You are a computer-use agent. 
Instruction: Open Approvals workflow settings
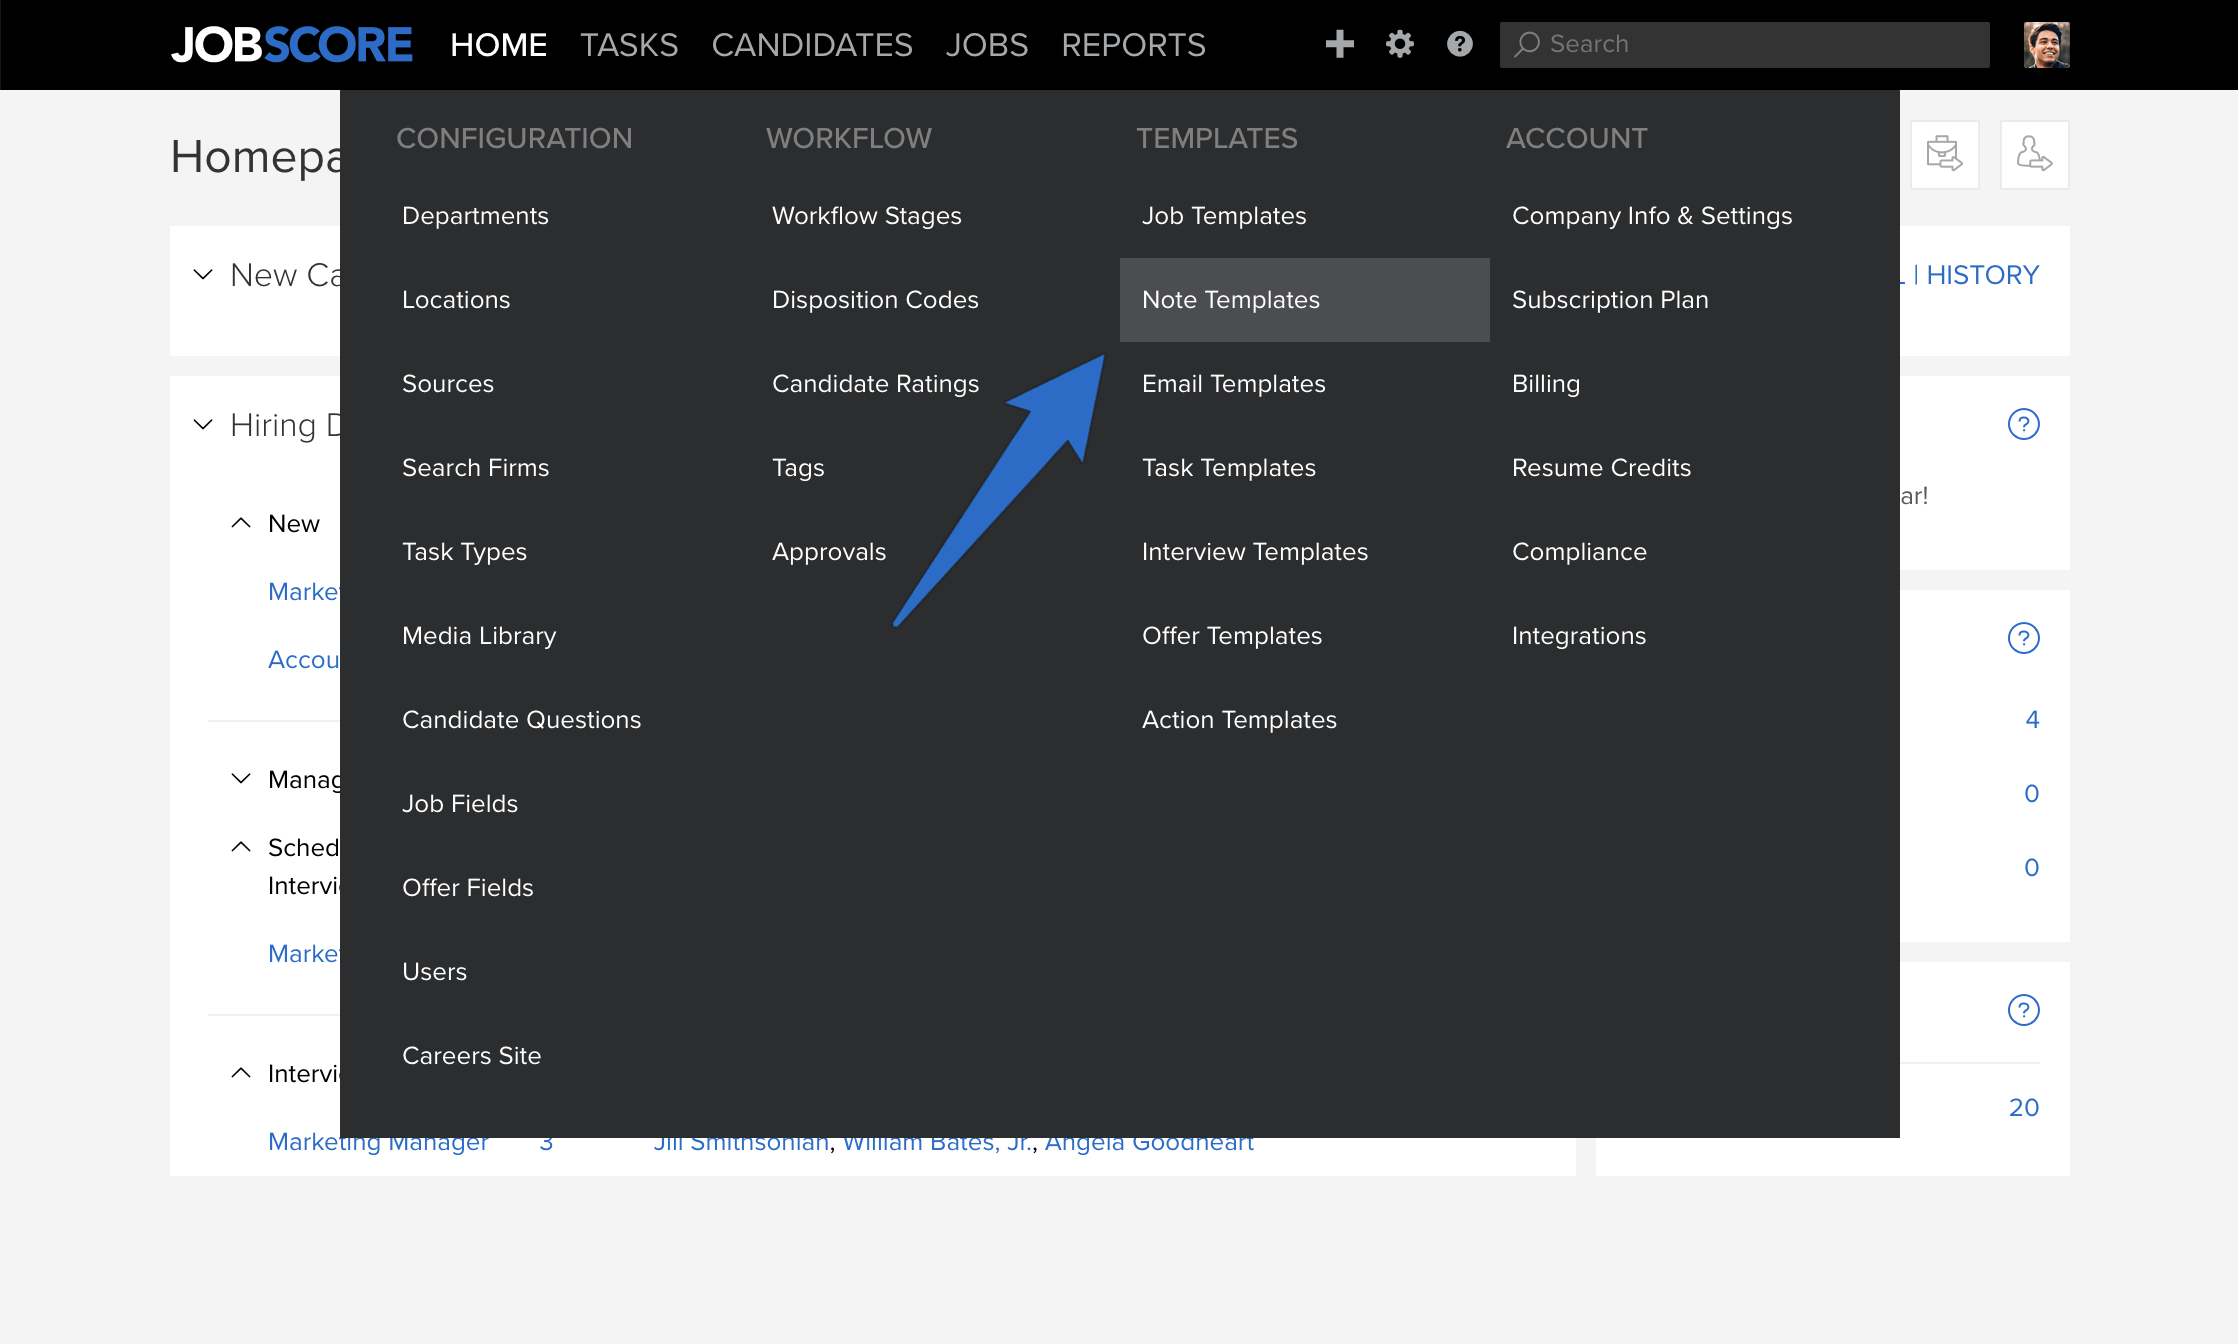pos(829,552)
